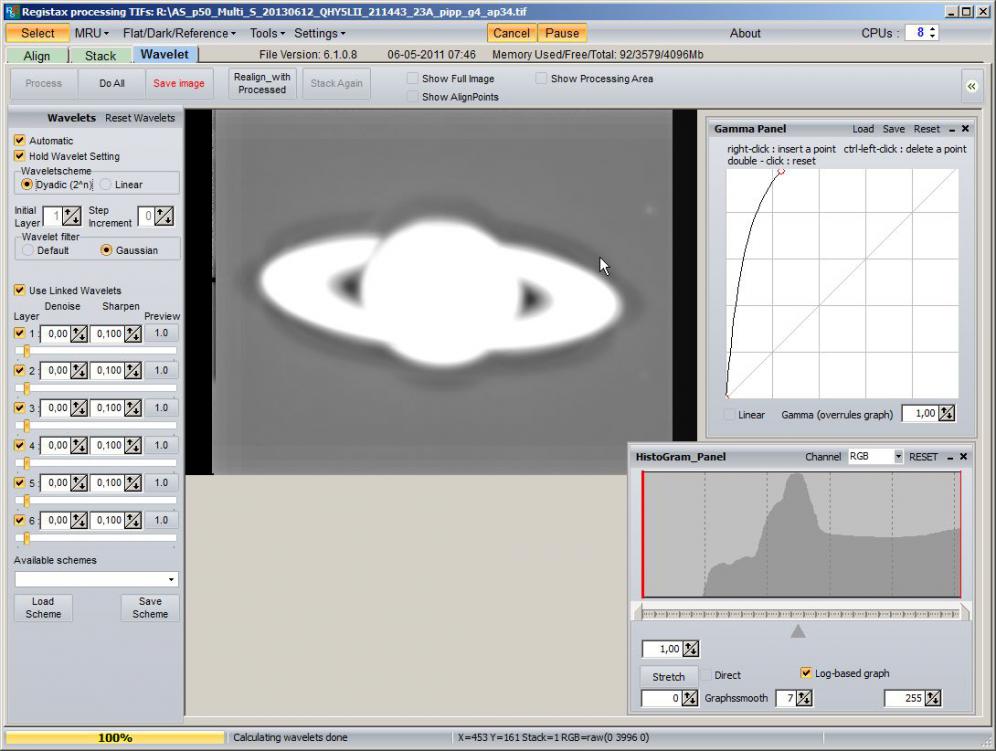The image size is (996, 751).
Task: Click the layer 3 wavelet slider handle
Action: pos(26,426)
